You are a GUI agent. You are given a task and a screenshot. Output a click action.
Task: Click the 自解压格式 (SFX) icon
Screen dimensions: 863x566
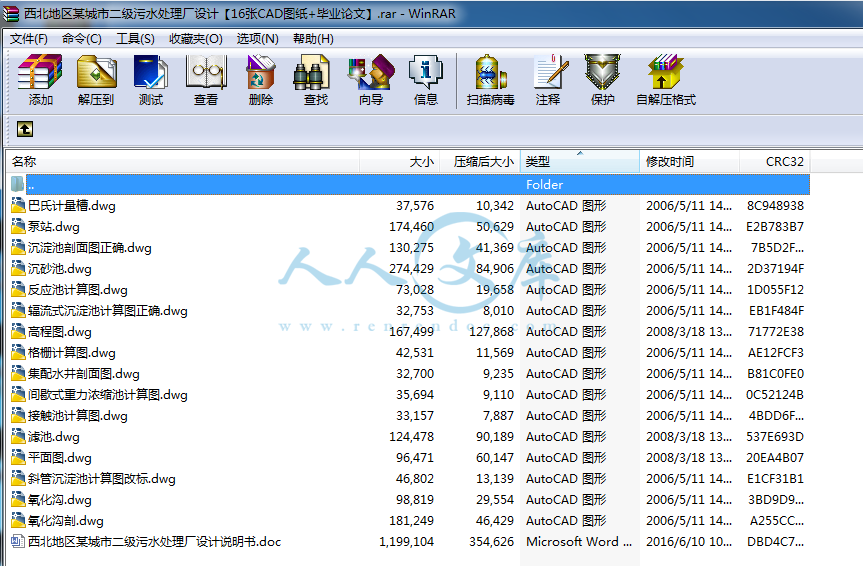665,72
